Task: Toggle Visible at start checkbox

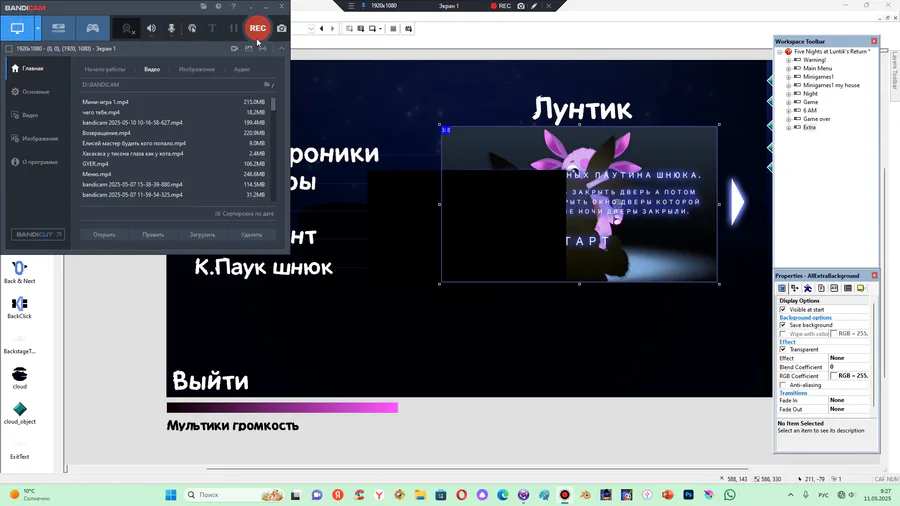Action: click(782, 309)
